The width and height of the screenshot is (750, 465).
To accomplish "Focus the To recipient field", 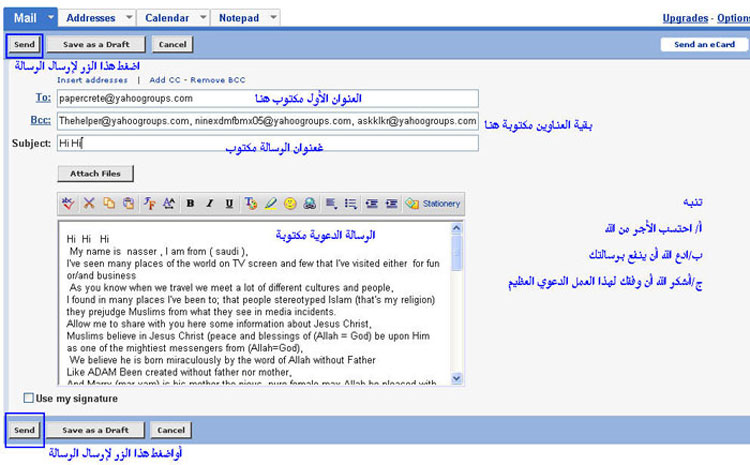I will point(268,99).
